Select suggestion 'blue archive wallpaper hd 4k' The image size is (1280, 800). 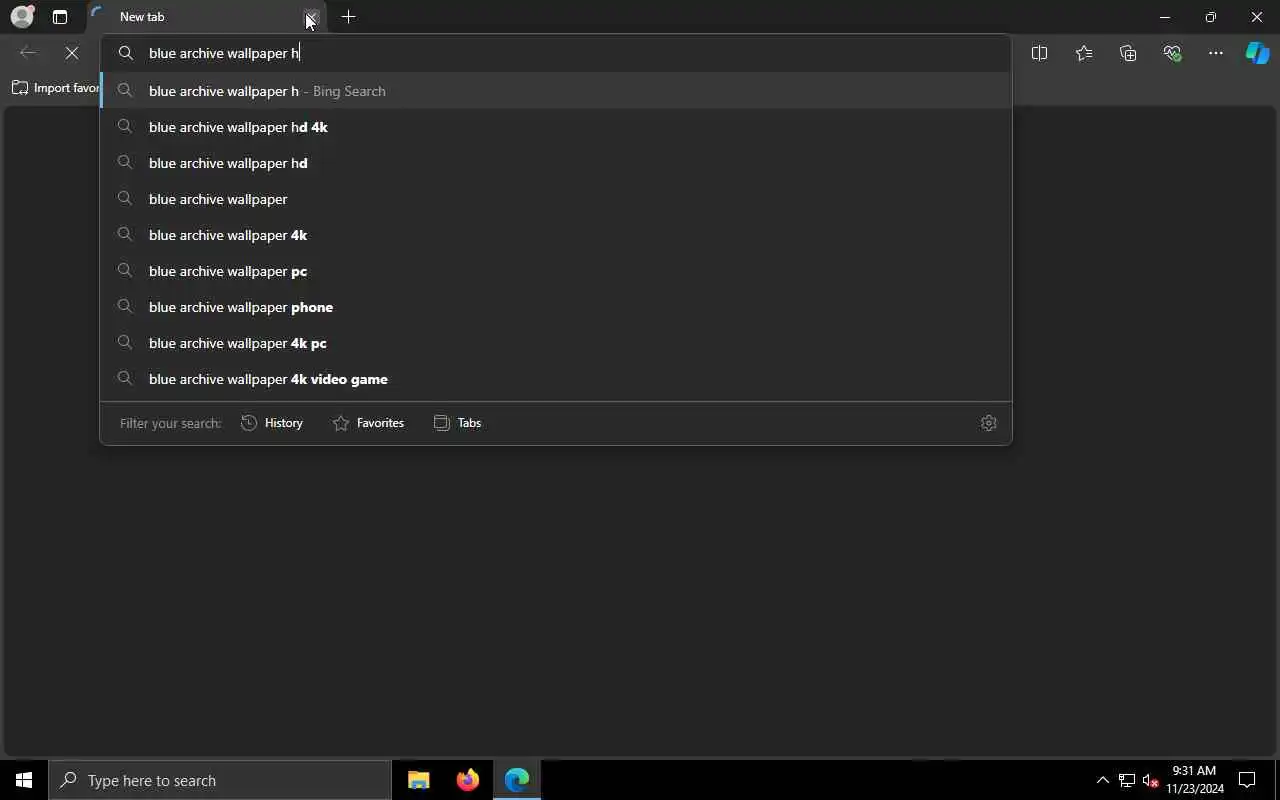click(556, 127)
